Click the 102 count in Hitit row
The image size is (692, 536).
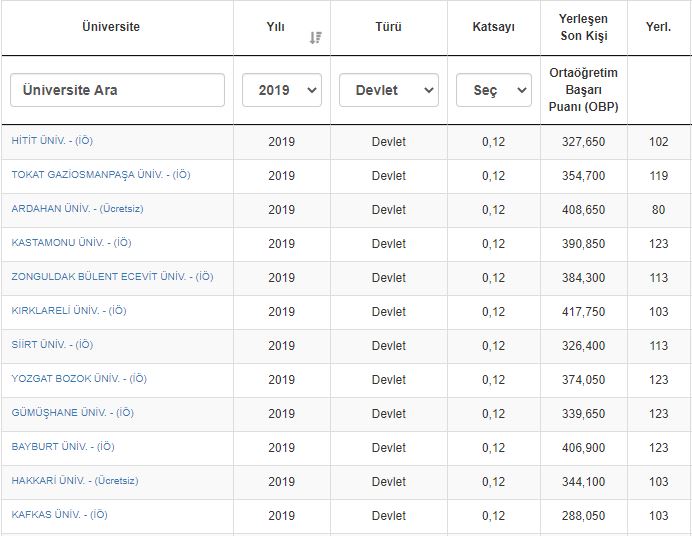tap(658, 142)
